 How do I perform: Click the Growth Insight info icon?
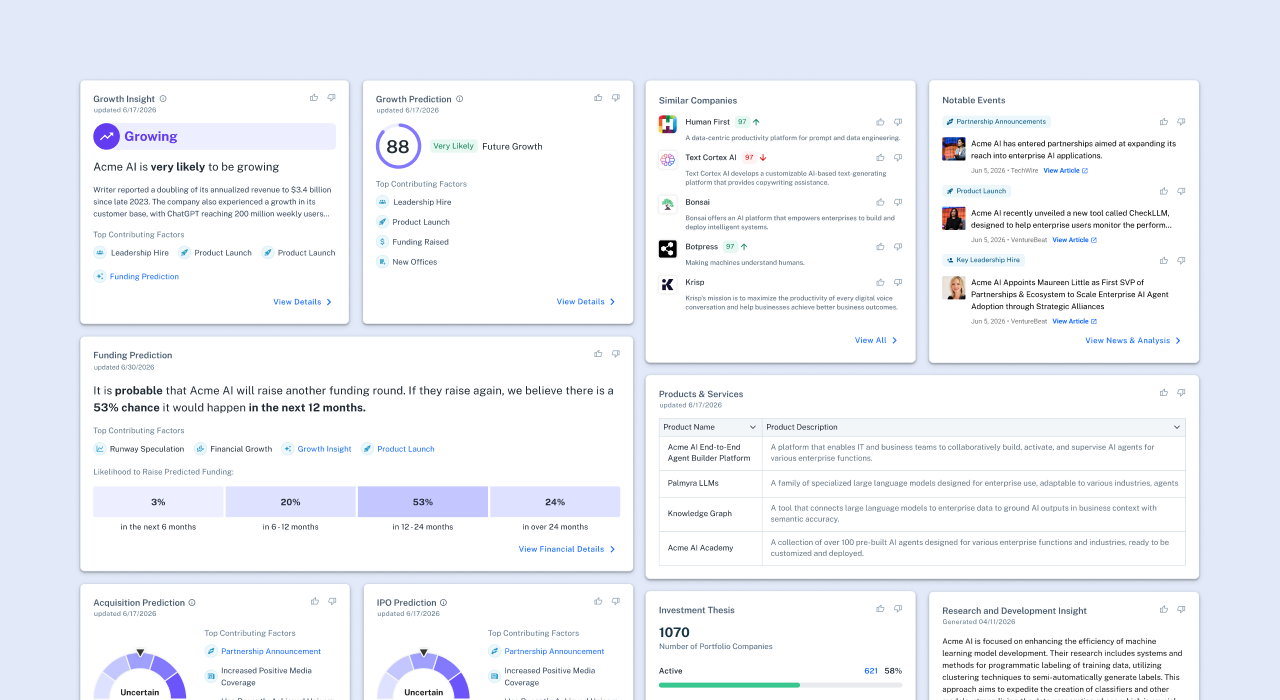163,99
